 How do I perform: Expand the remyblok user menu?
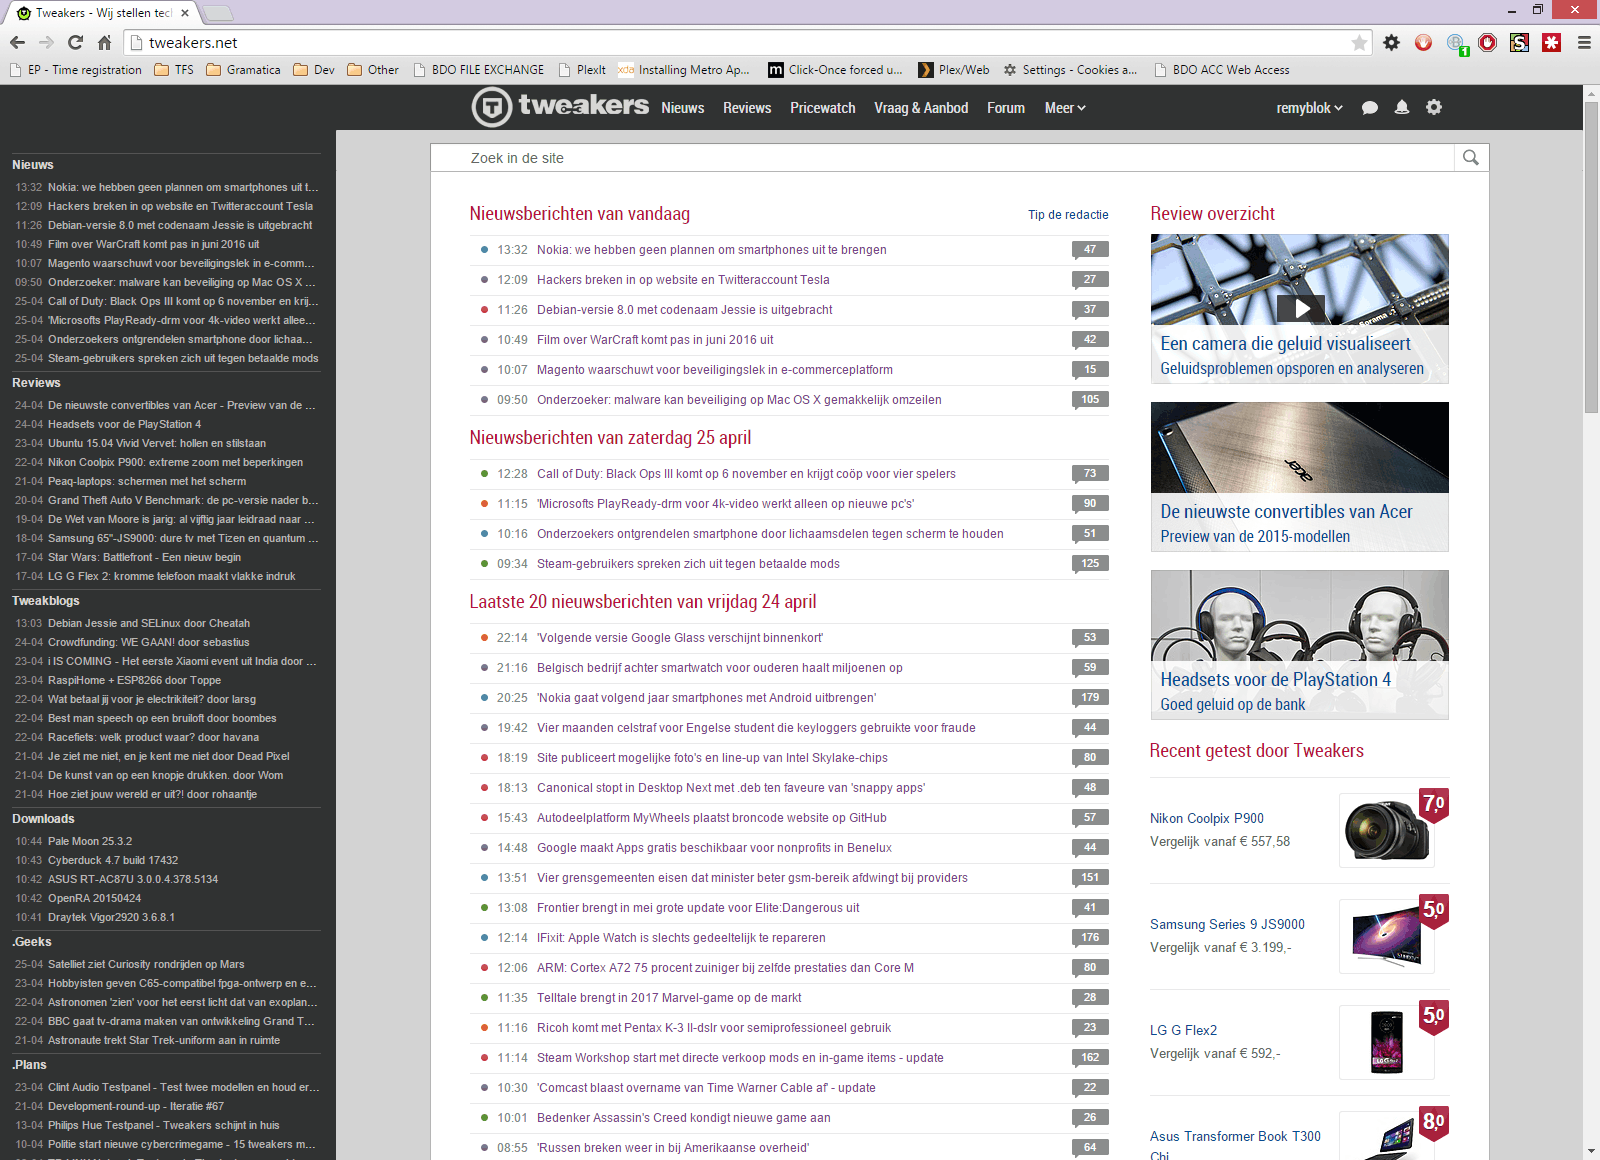coord(1309,108)
